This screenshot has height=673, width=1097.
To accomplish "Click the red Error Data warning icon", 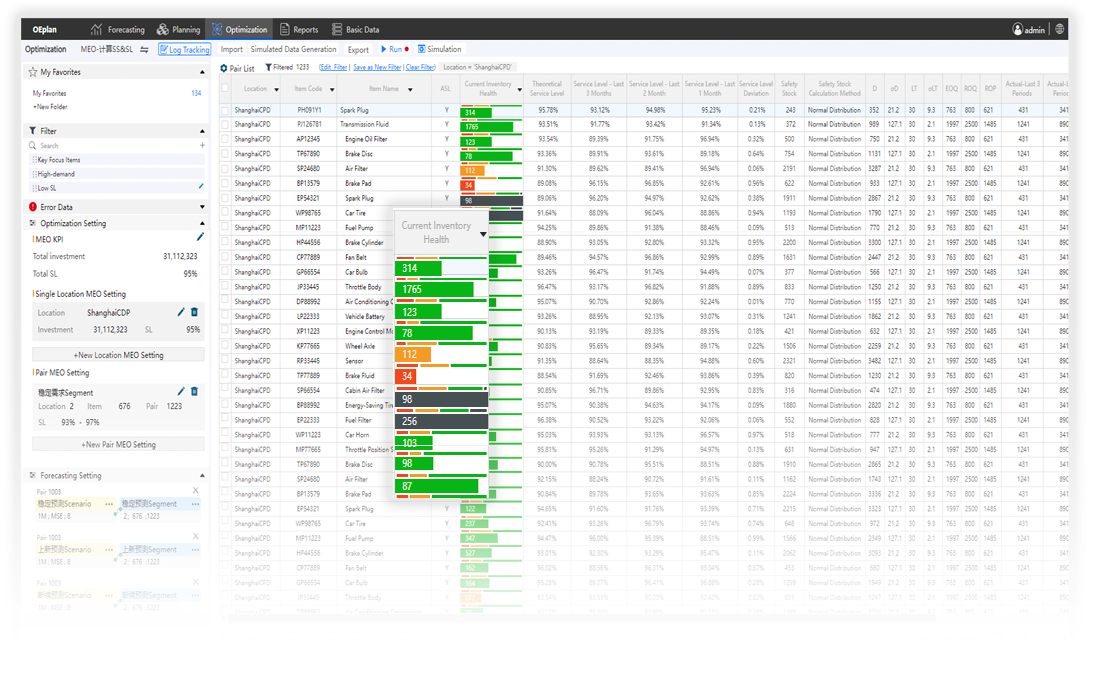I will click(32, 207).
